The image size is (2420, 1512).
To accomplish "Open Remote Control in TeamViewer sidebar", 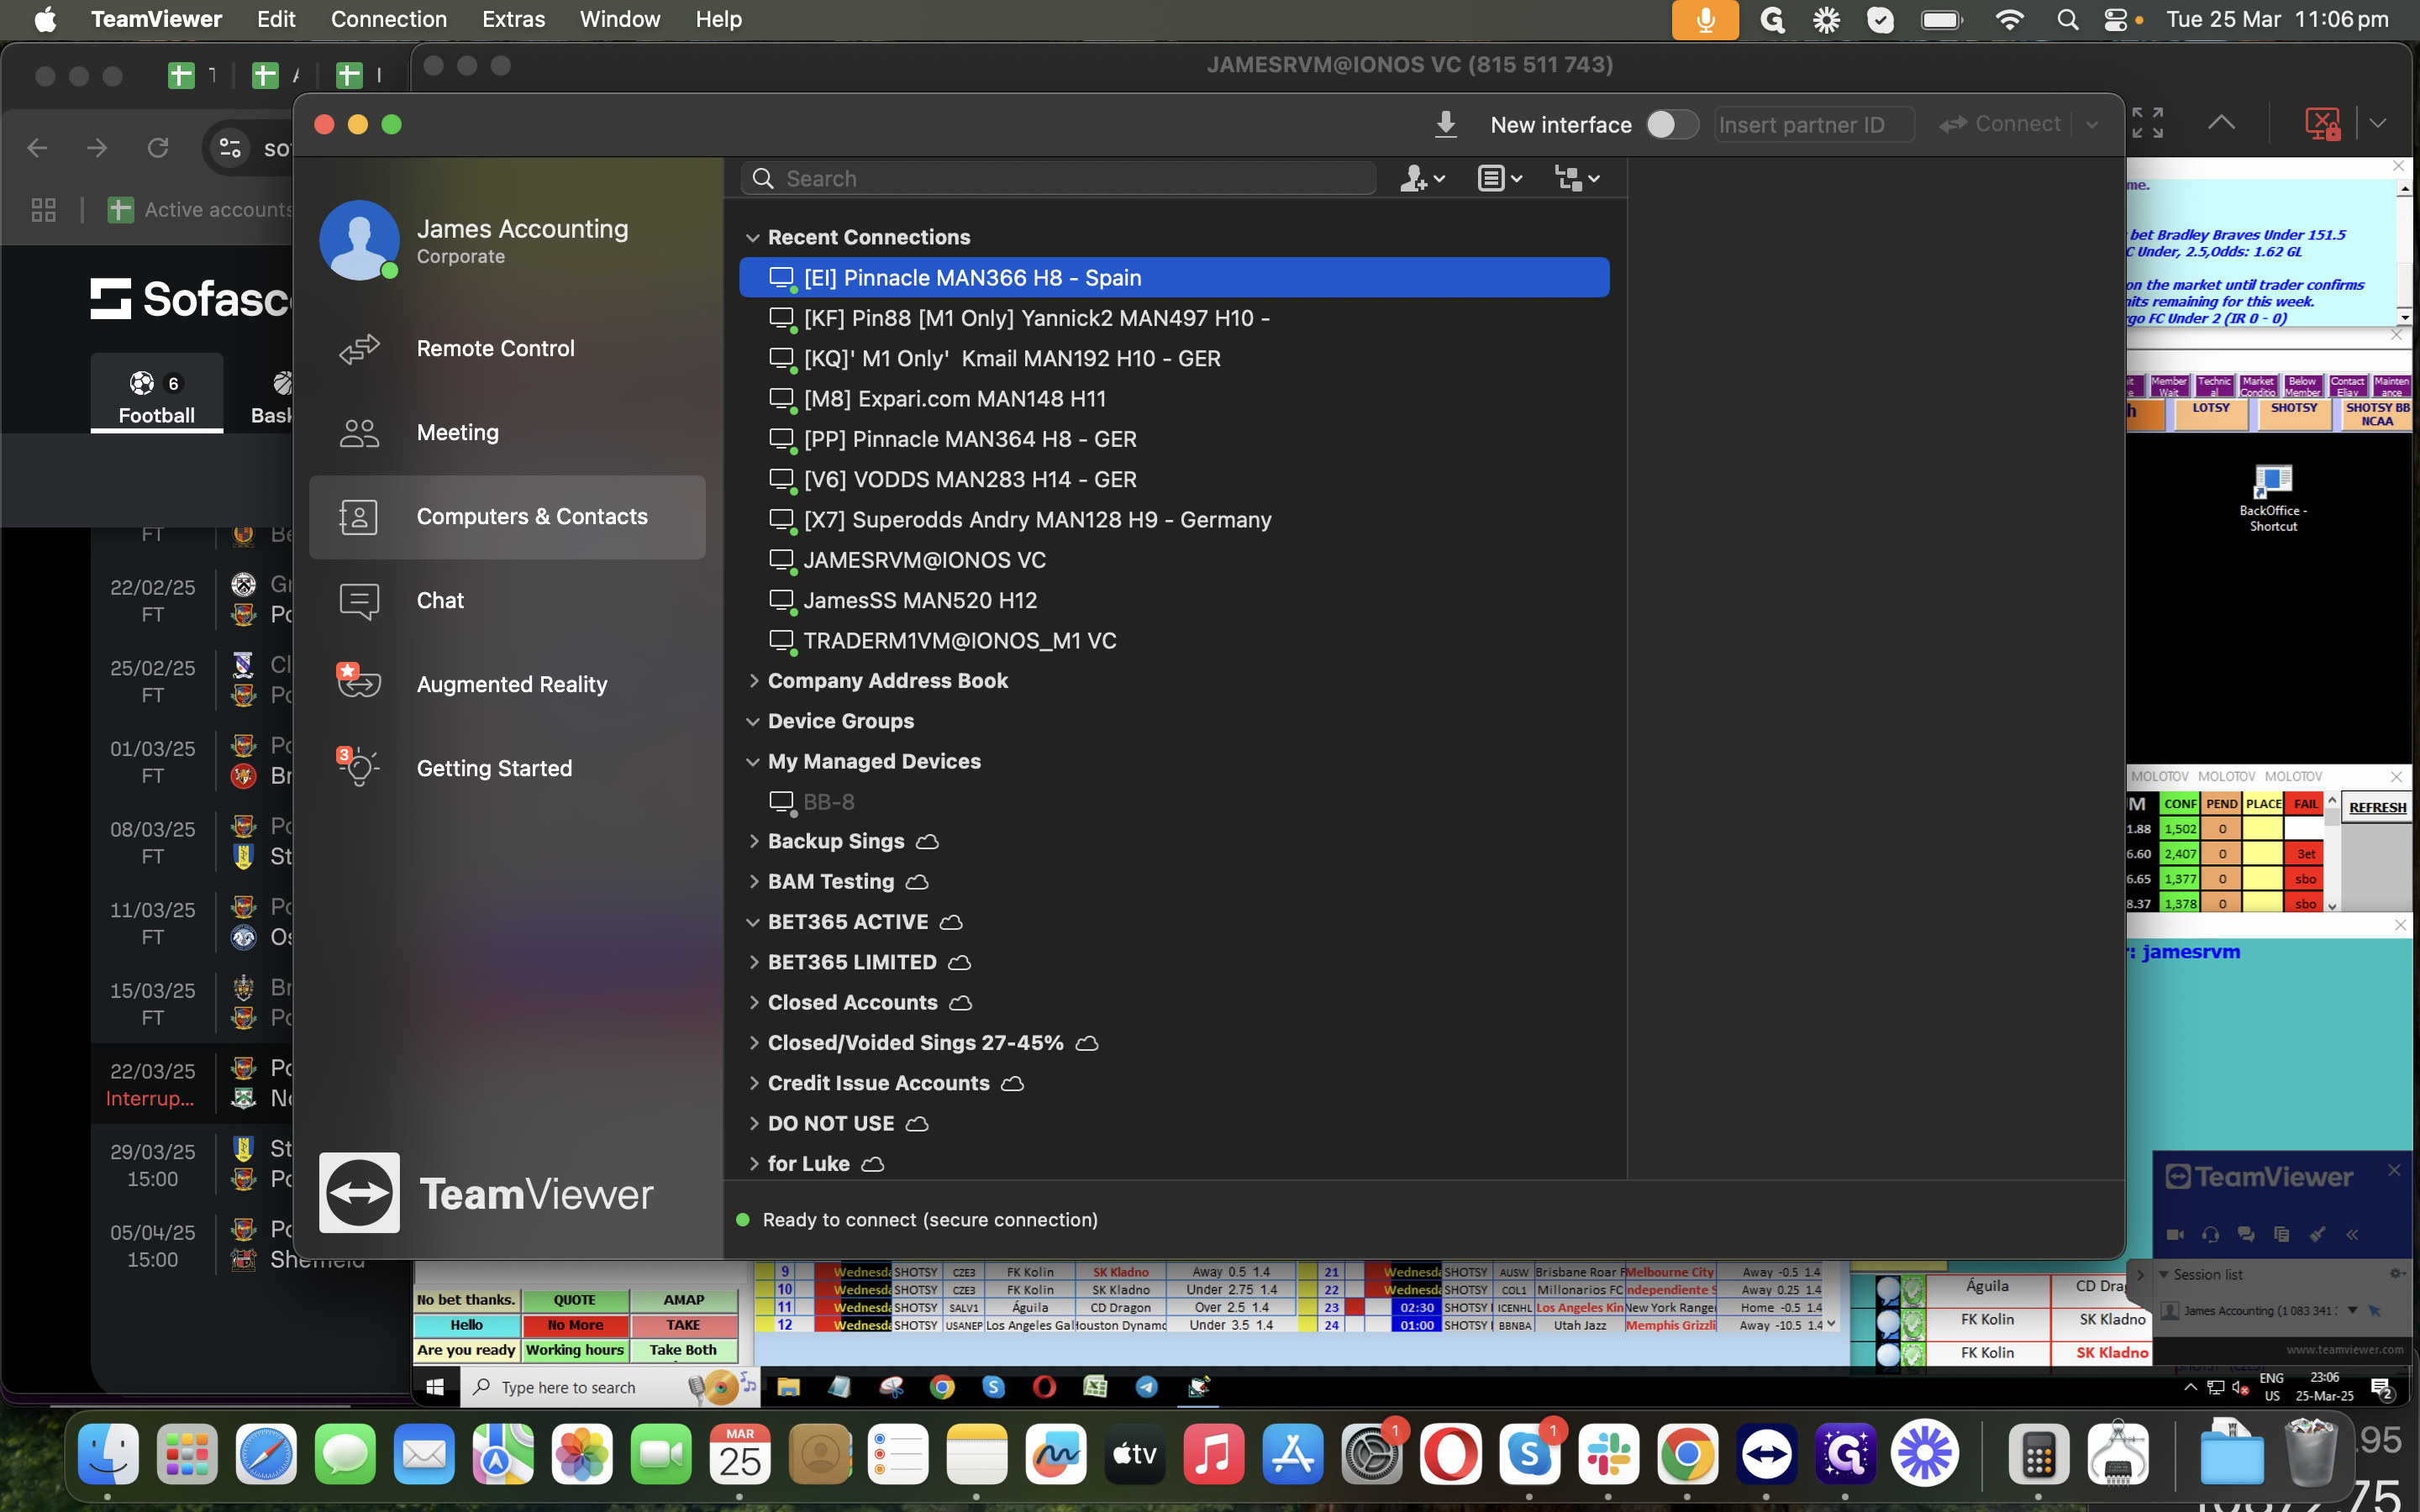I will [x=507, y=348].
